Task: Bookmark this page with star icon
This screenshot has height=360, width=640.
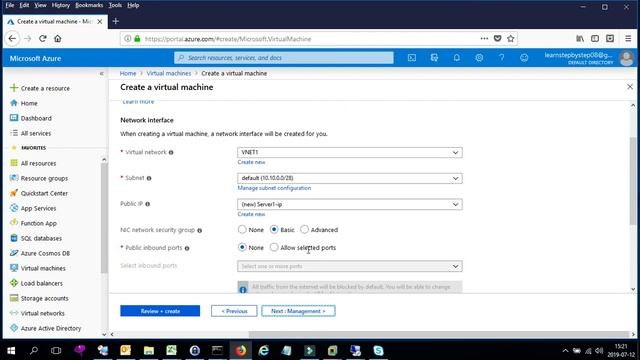Action: (x=511, y=38)
